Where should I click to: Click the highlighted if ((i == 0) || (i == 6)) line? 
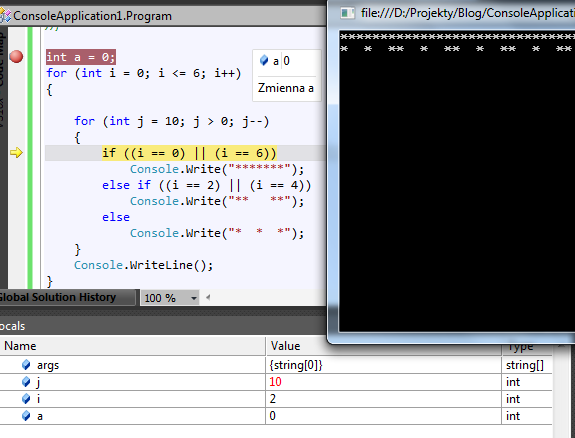pos(189,153)
